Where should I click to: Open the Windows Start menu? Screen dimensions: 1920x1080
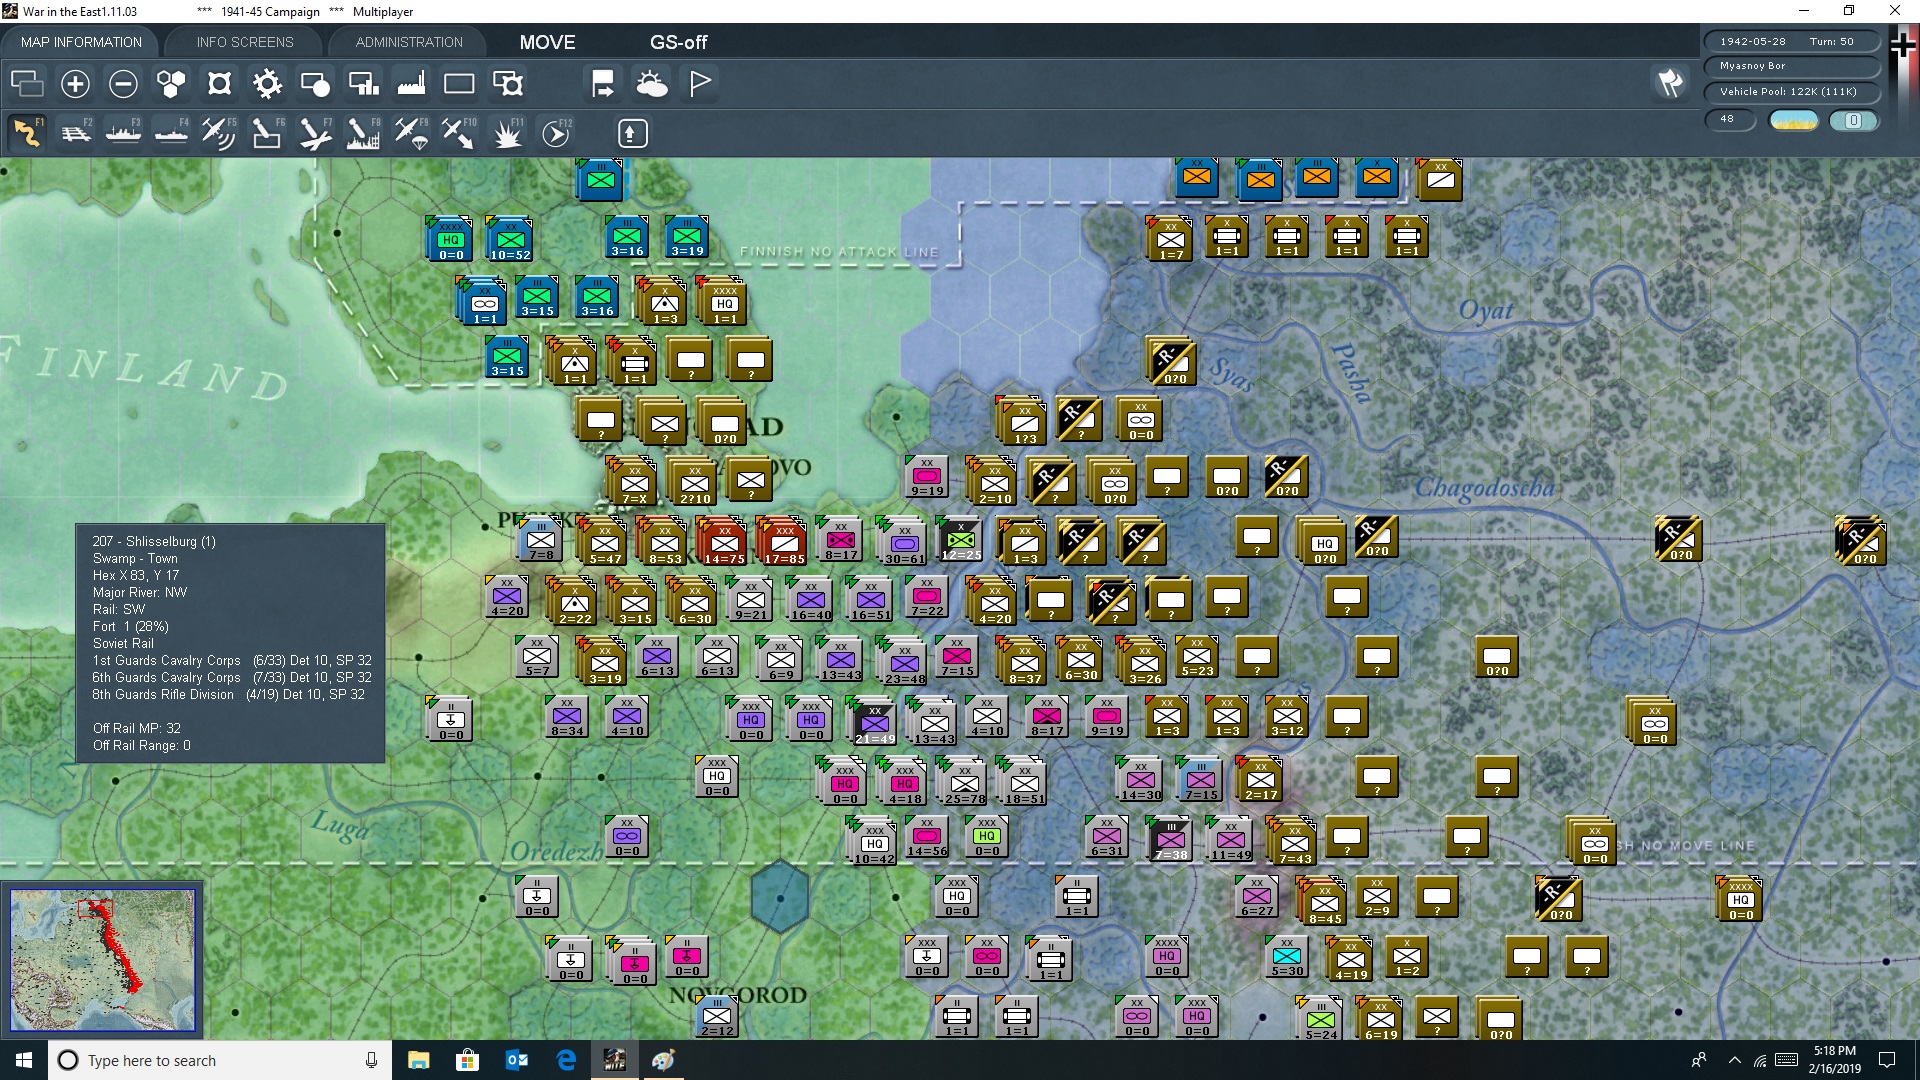coord(24,1060)
